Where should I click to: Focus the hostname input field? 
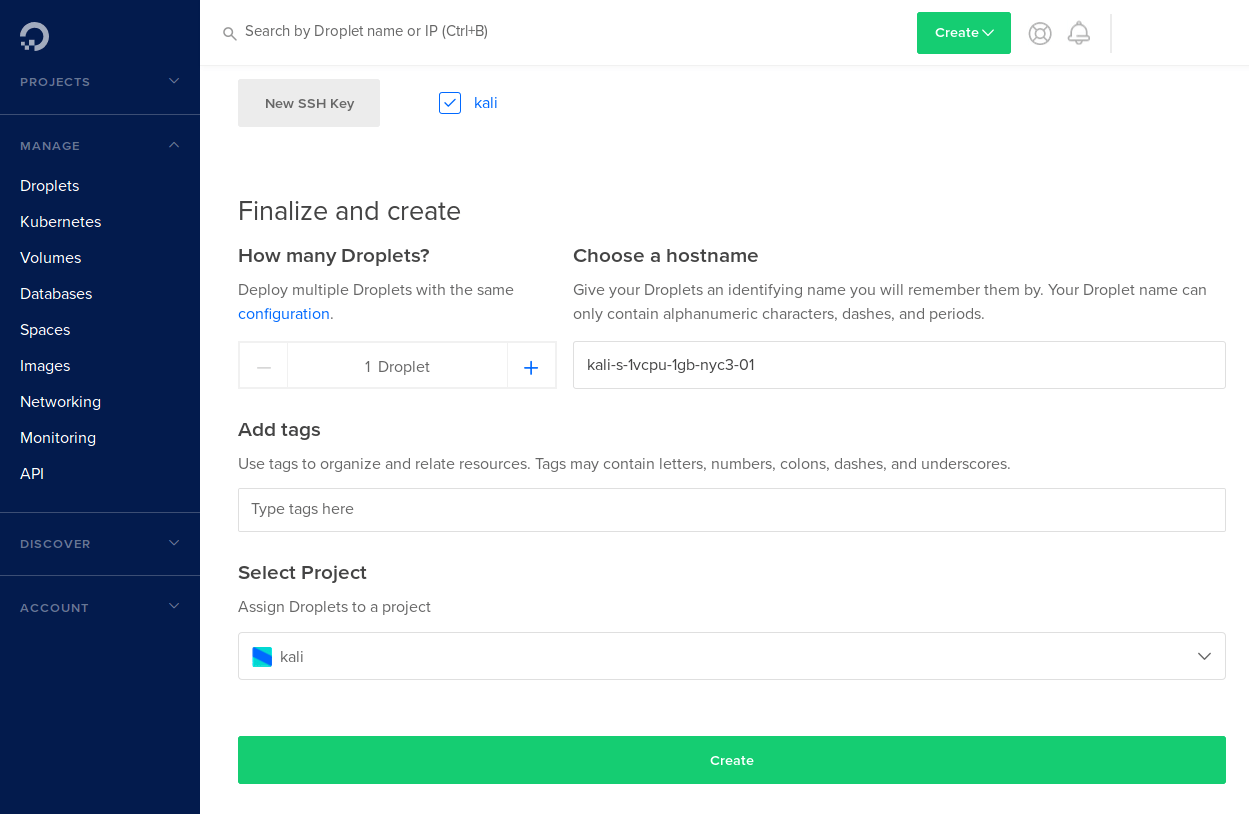(898, 365)
